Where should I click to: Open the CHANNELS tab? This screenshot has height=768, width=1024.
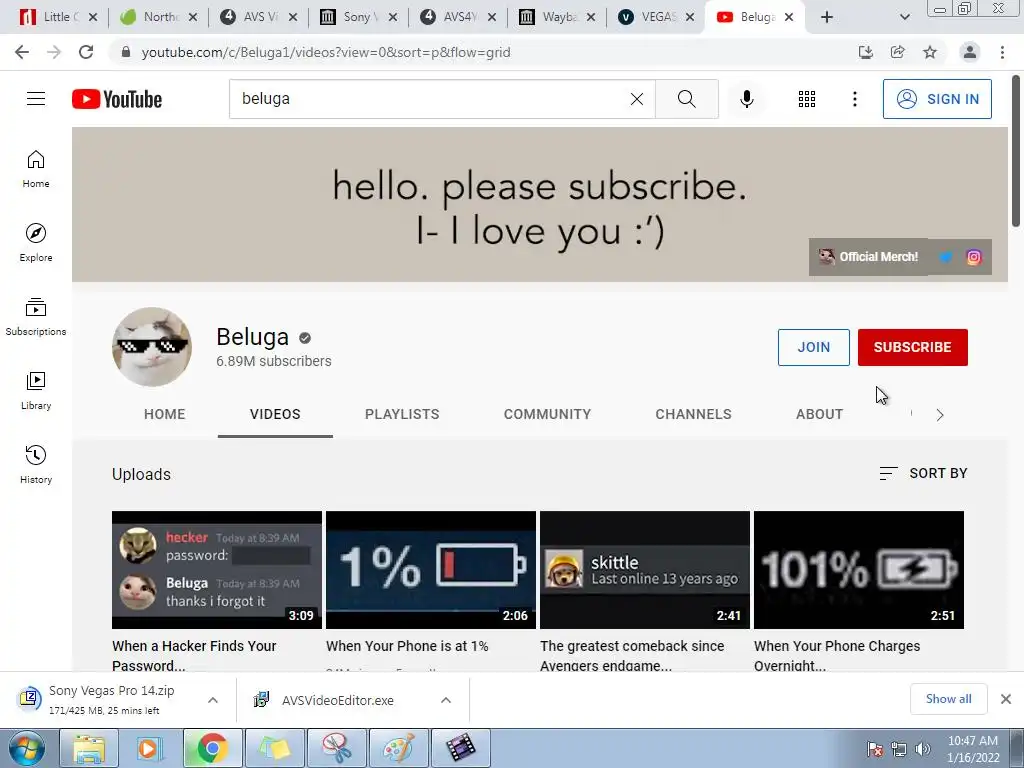(694, 414)
